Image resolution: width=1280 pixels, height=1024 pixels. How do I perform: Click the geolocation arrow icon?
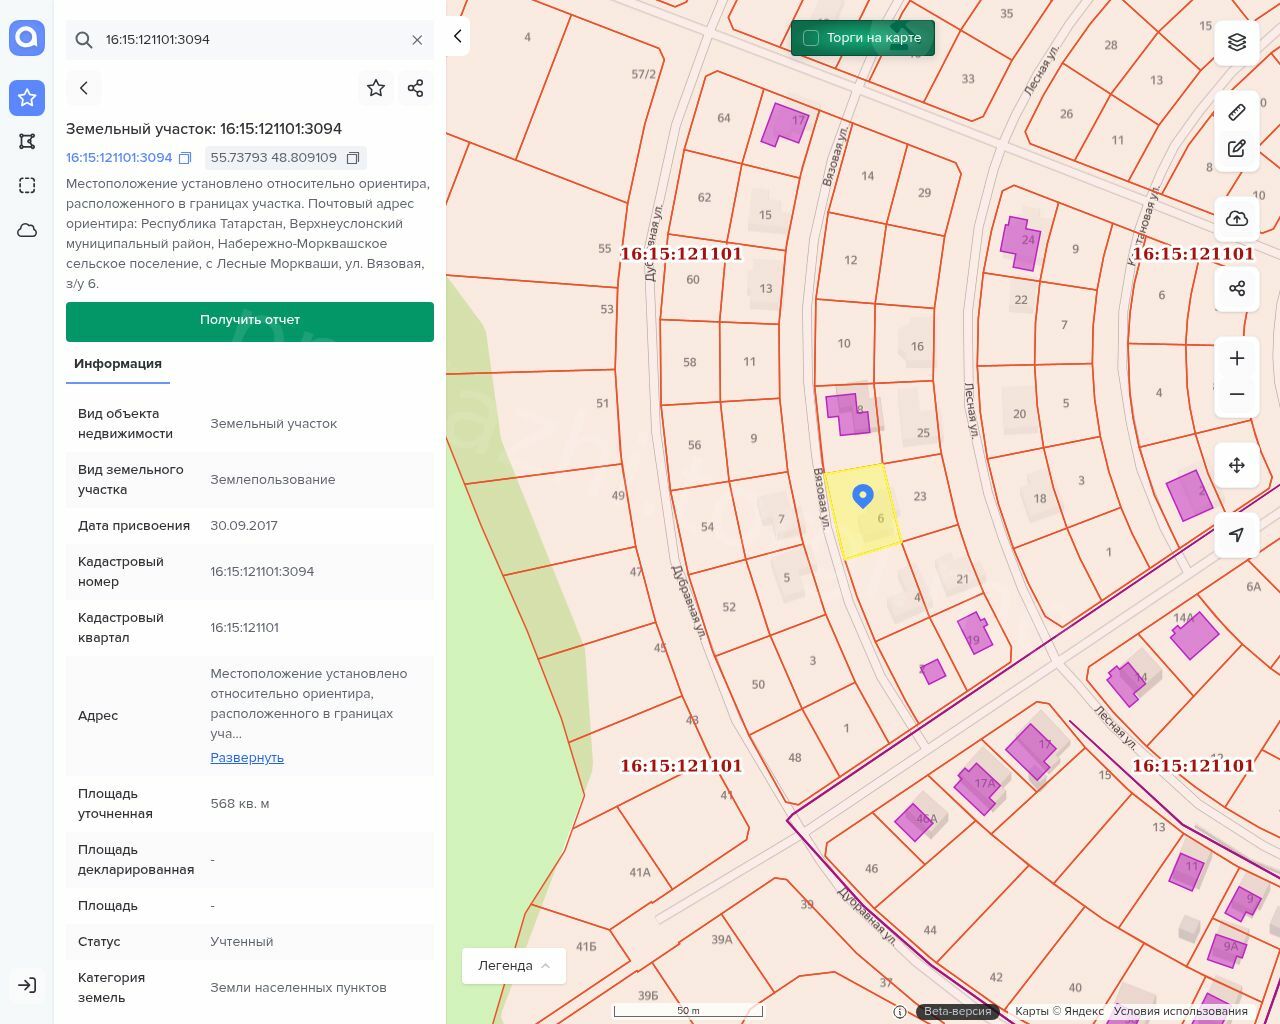coord(1237,535)
